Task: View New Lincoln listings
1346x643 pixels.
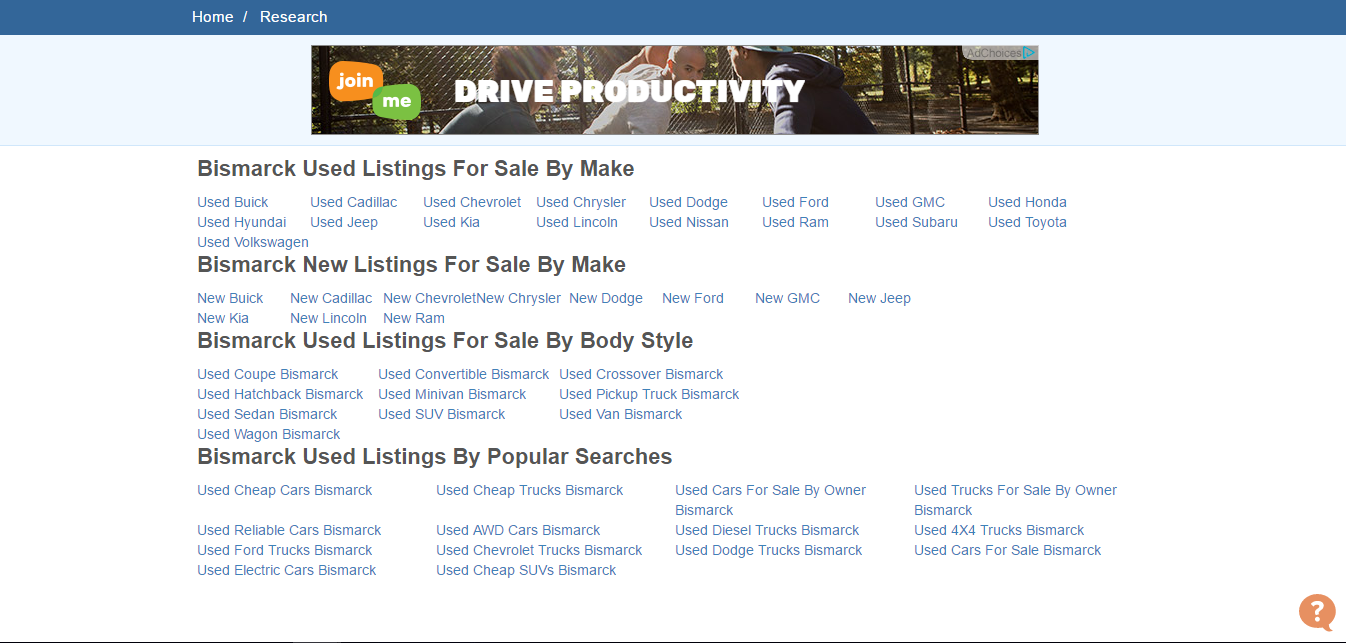Action: point(328,318)
